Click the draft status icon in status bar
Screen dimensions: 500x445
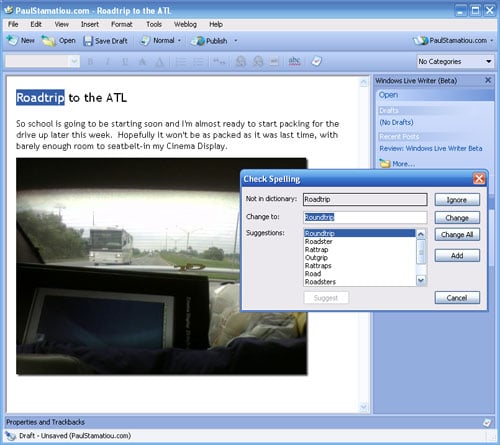(x=11, y=436)
